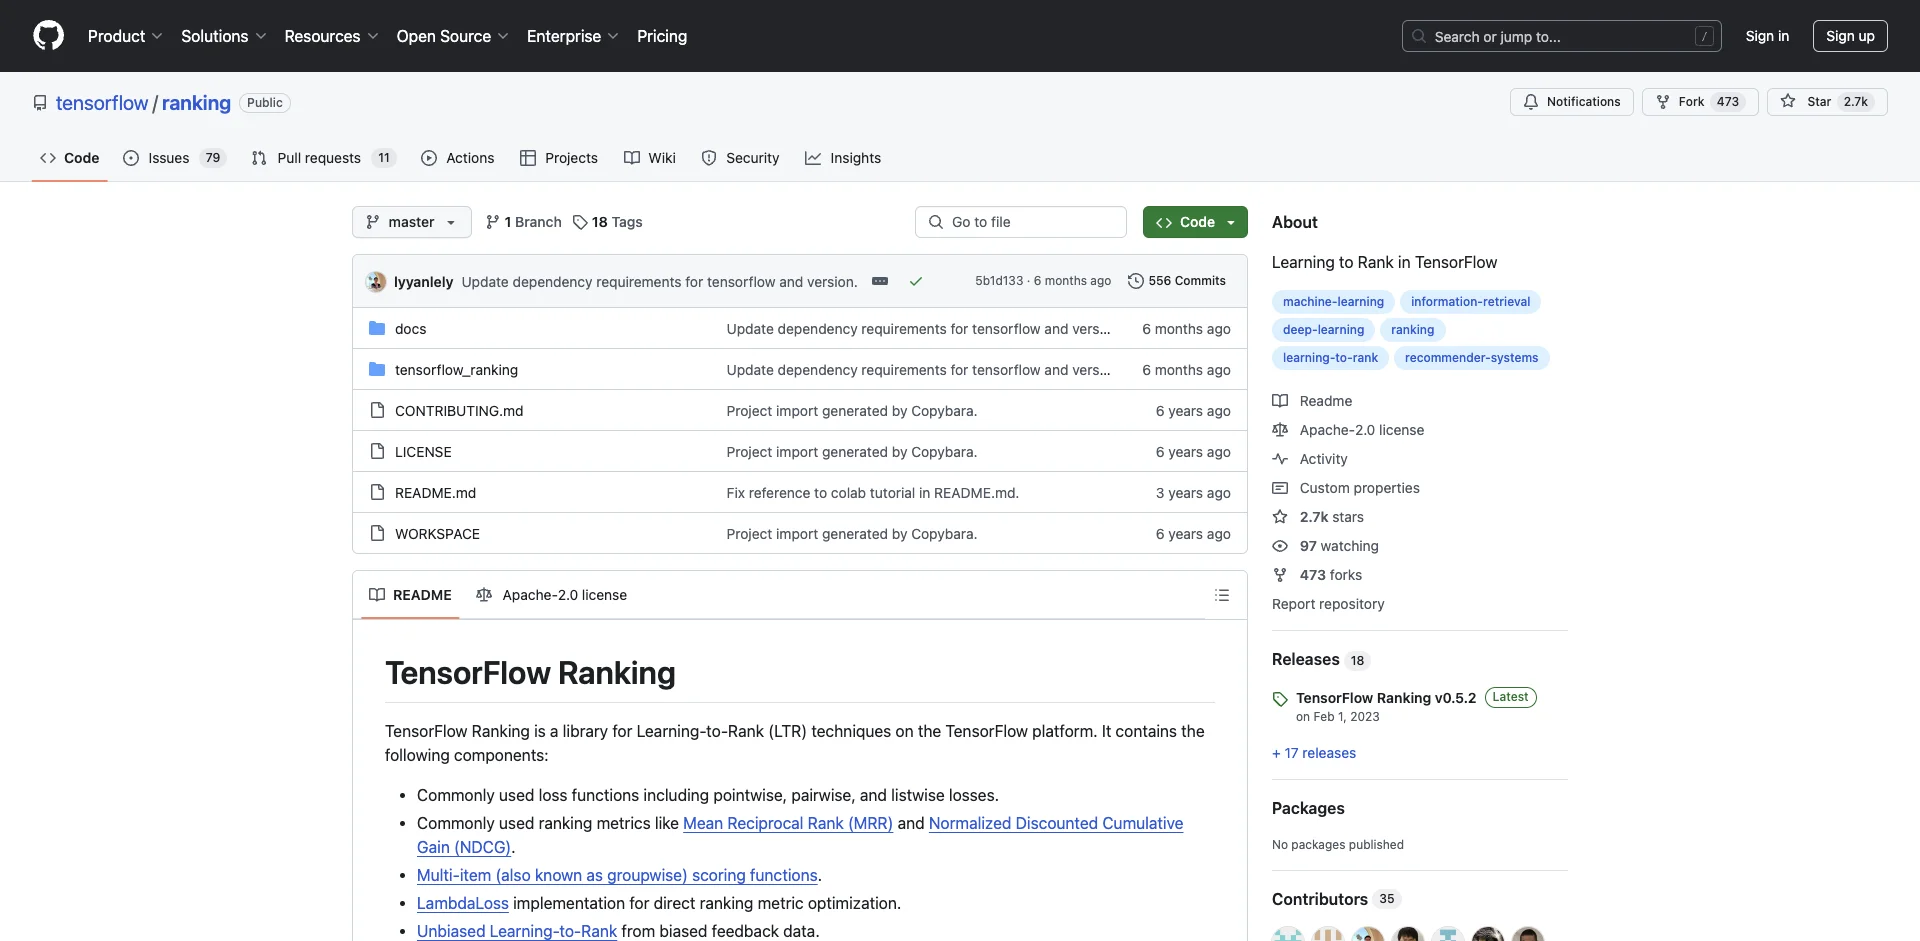The height and width of the screenshot is (941, 1920).
Task: Click the notifications bell icon
Action: (1530, 101)
